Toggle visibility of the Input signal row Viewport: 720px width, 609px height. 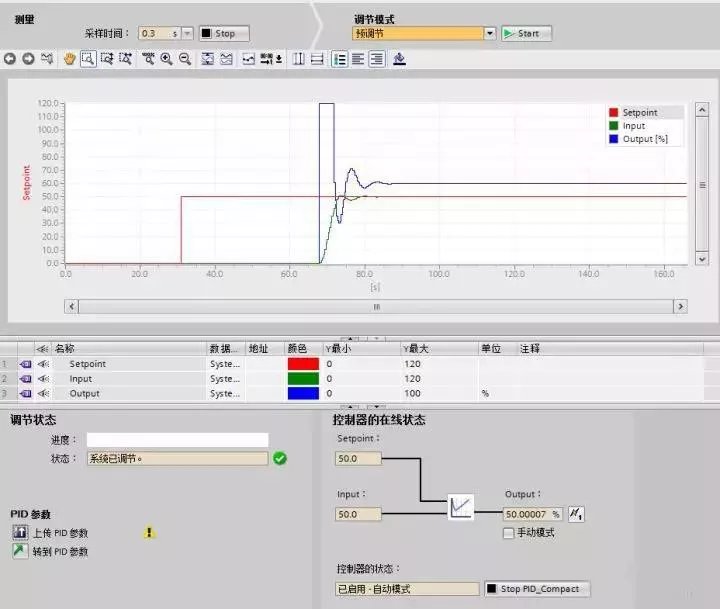[44, 378]
